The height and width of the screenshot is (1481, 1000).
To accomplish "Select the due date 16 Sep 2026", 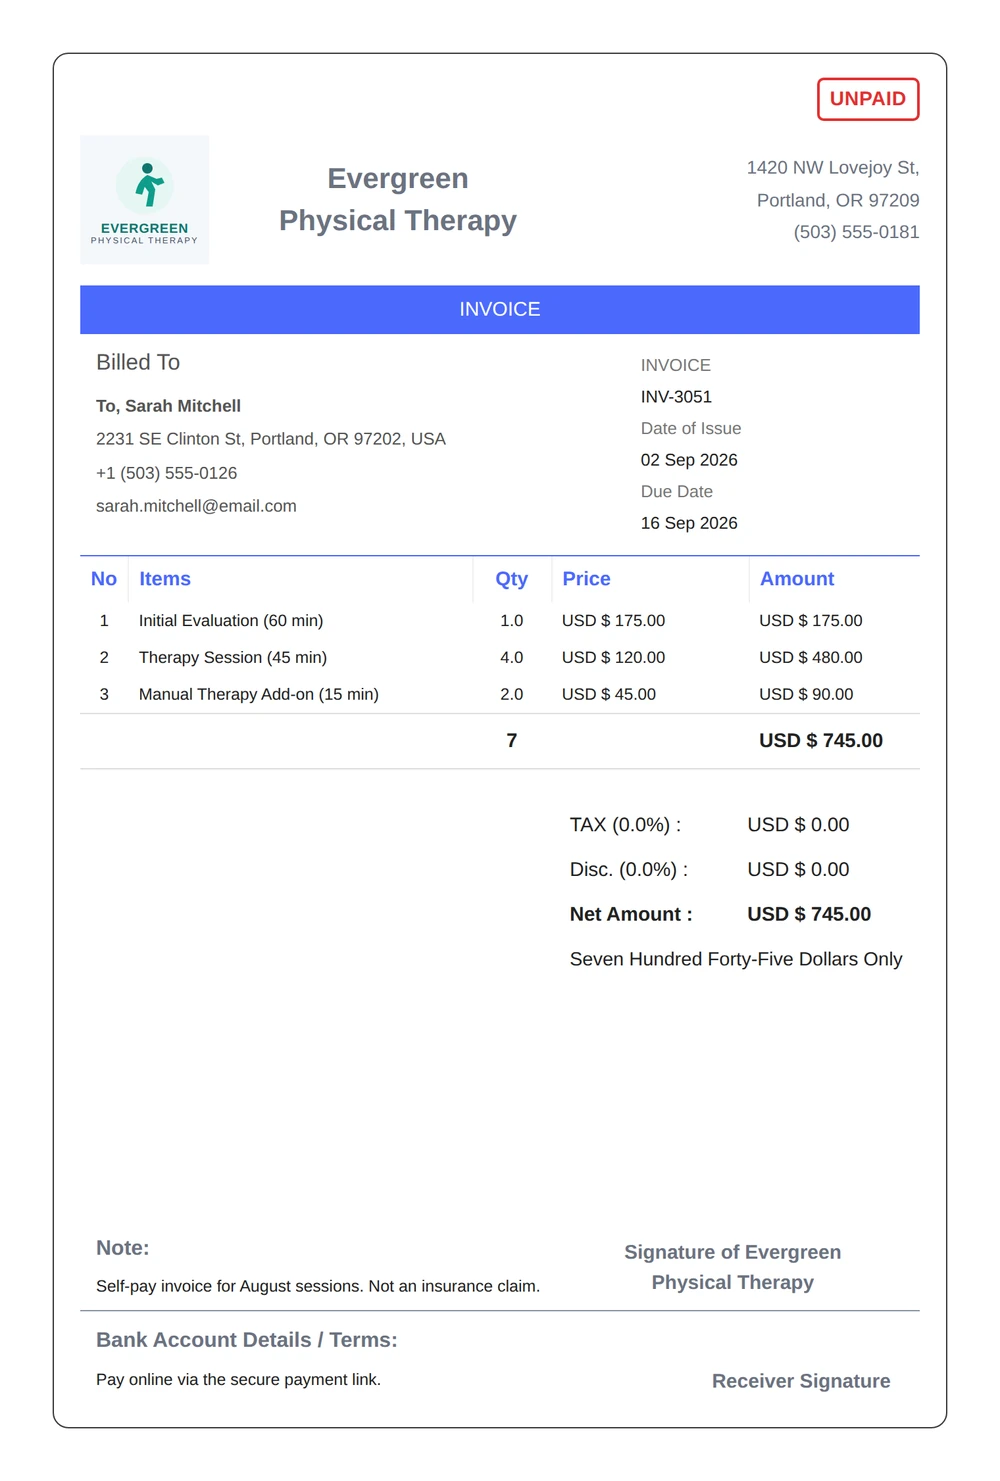I will pos(689,523).
